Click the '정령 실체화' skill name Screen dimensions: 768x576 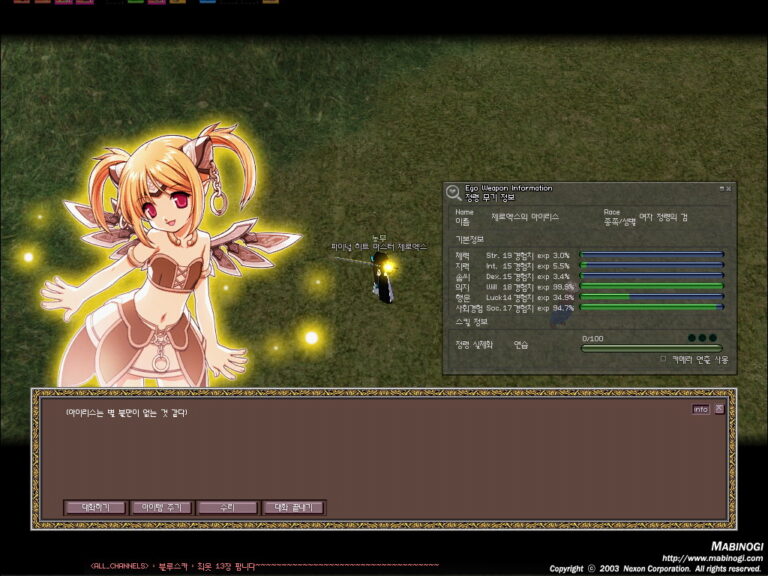pos(474,345)
